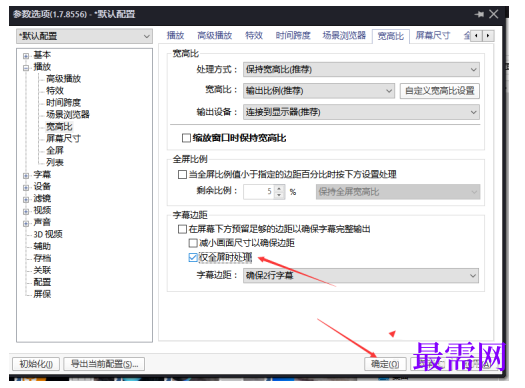Expand the 设备 tree node
Viewport: 525px width, 388px height.
[x=26, y=187]
